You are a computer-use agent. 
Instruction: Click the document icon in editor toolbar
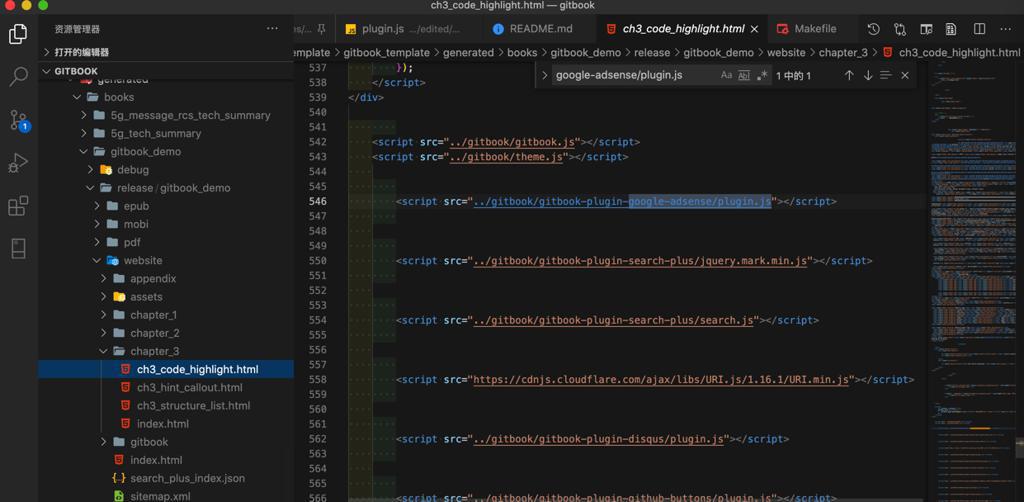952,29
